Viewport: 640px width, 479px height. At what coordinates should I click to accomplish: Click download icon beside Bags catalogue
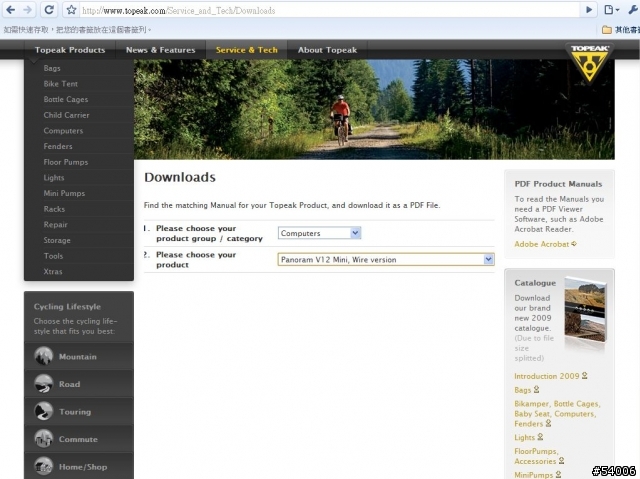[536, 390]
